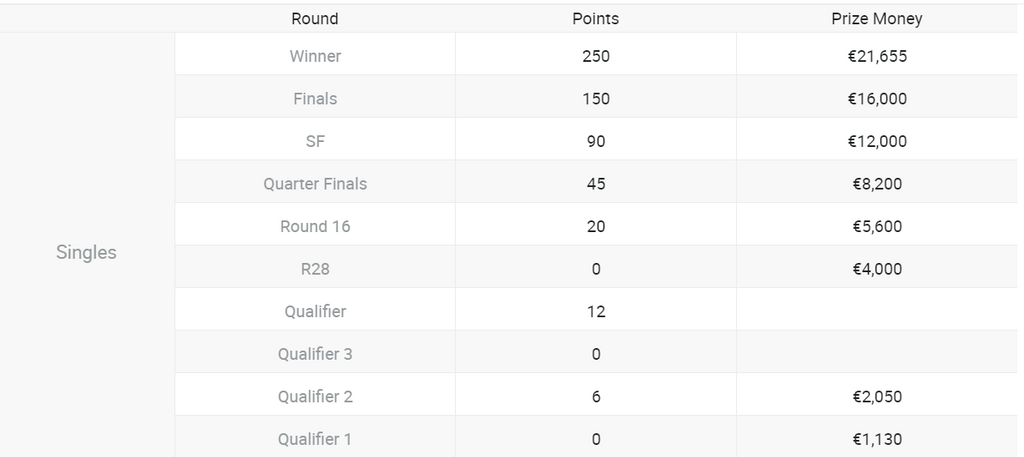
Task: Select the R28 round cell
Action: click(x=315, y=269)
